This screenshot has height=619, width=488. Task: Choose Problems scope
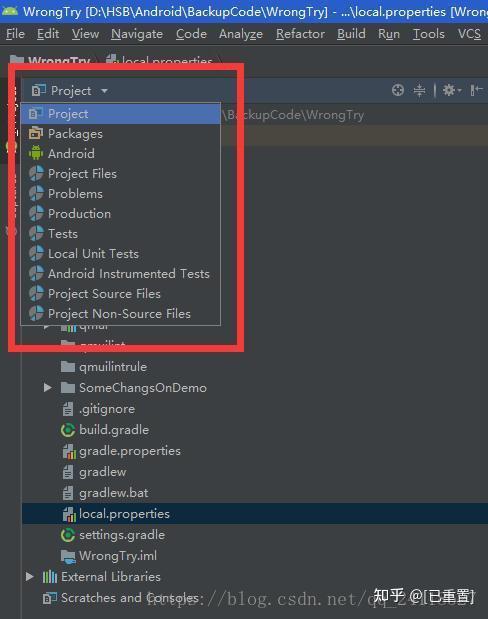(x=120, y=194)
